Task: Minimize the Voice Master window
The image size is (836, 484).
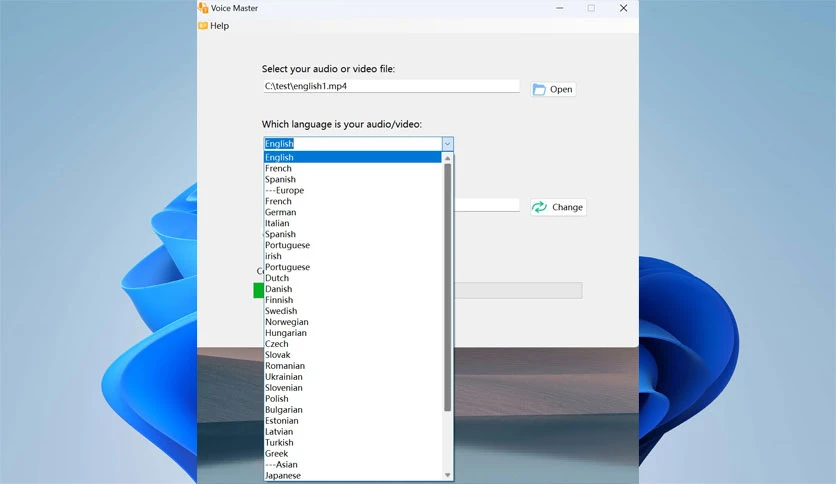Action: click(x=559, y=8)
